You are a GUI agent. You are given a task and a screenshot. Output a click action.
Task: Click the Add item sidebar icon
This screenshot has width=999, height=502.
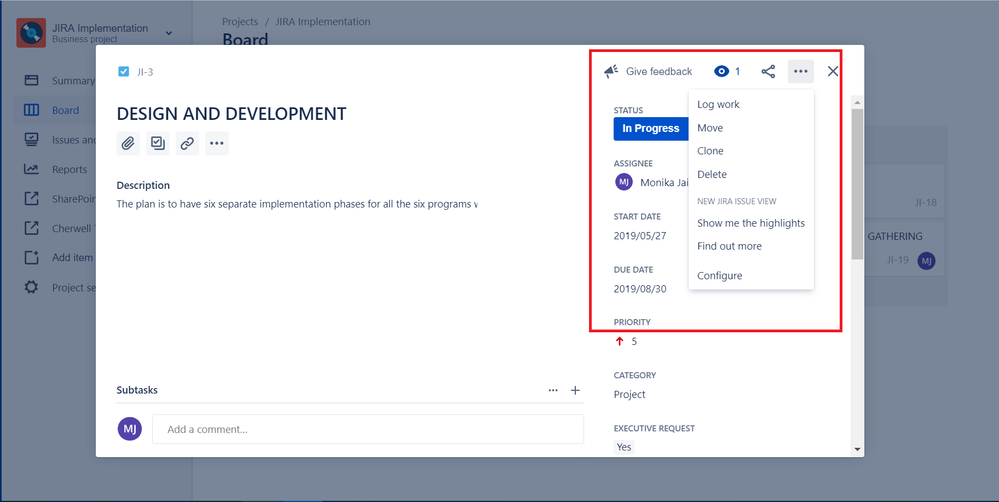pos(31,258)
